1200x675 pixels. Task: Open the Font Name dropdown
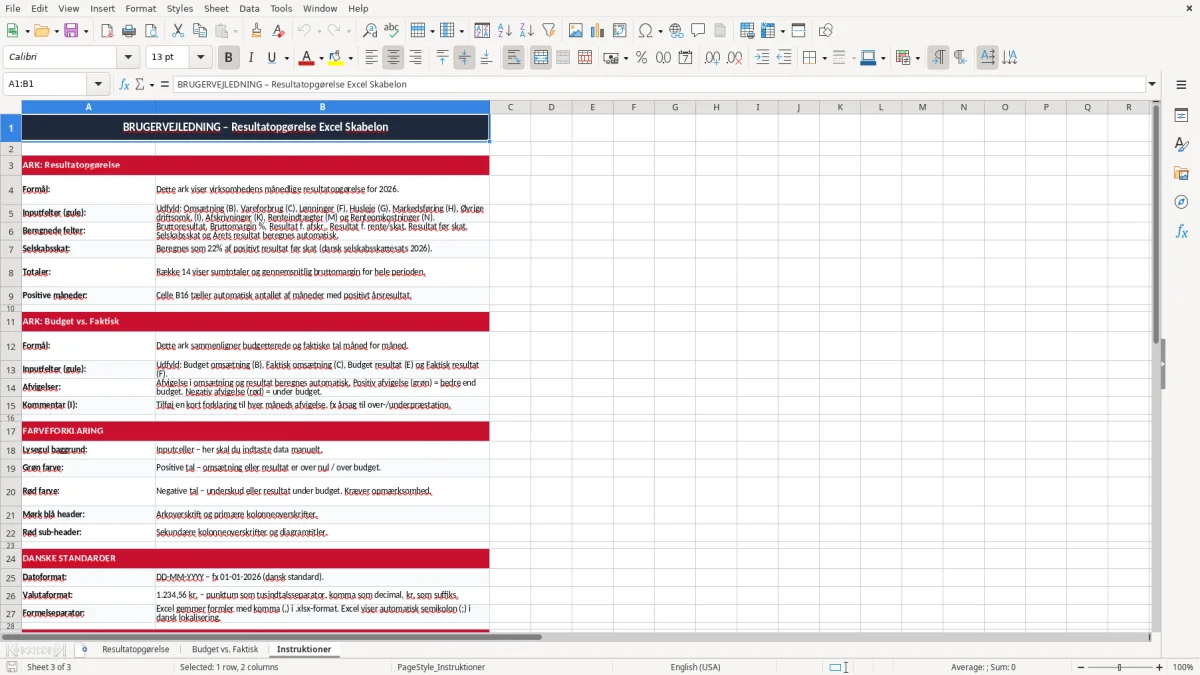127,58
